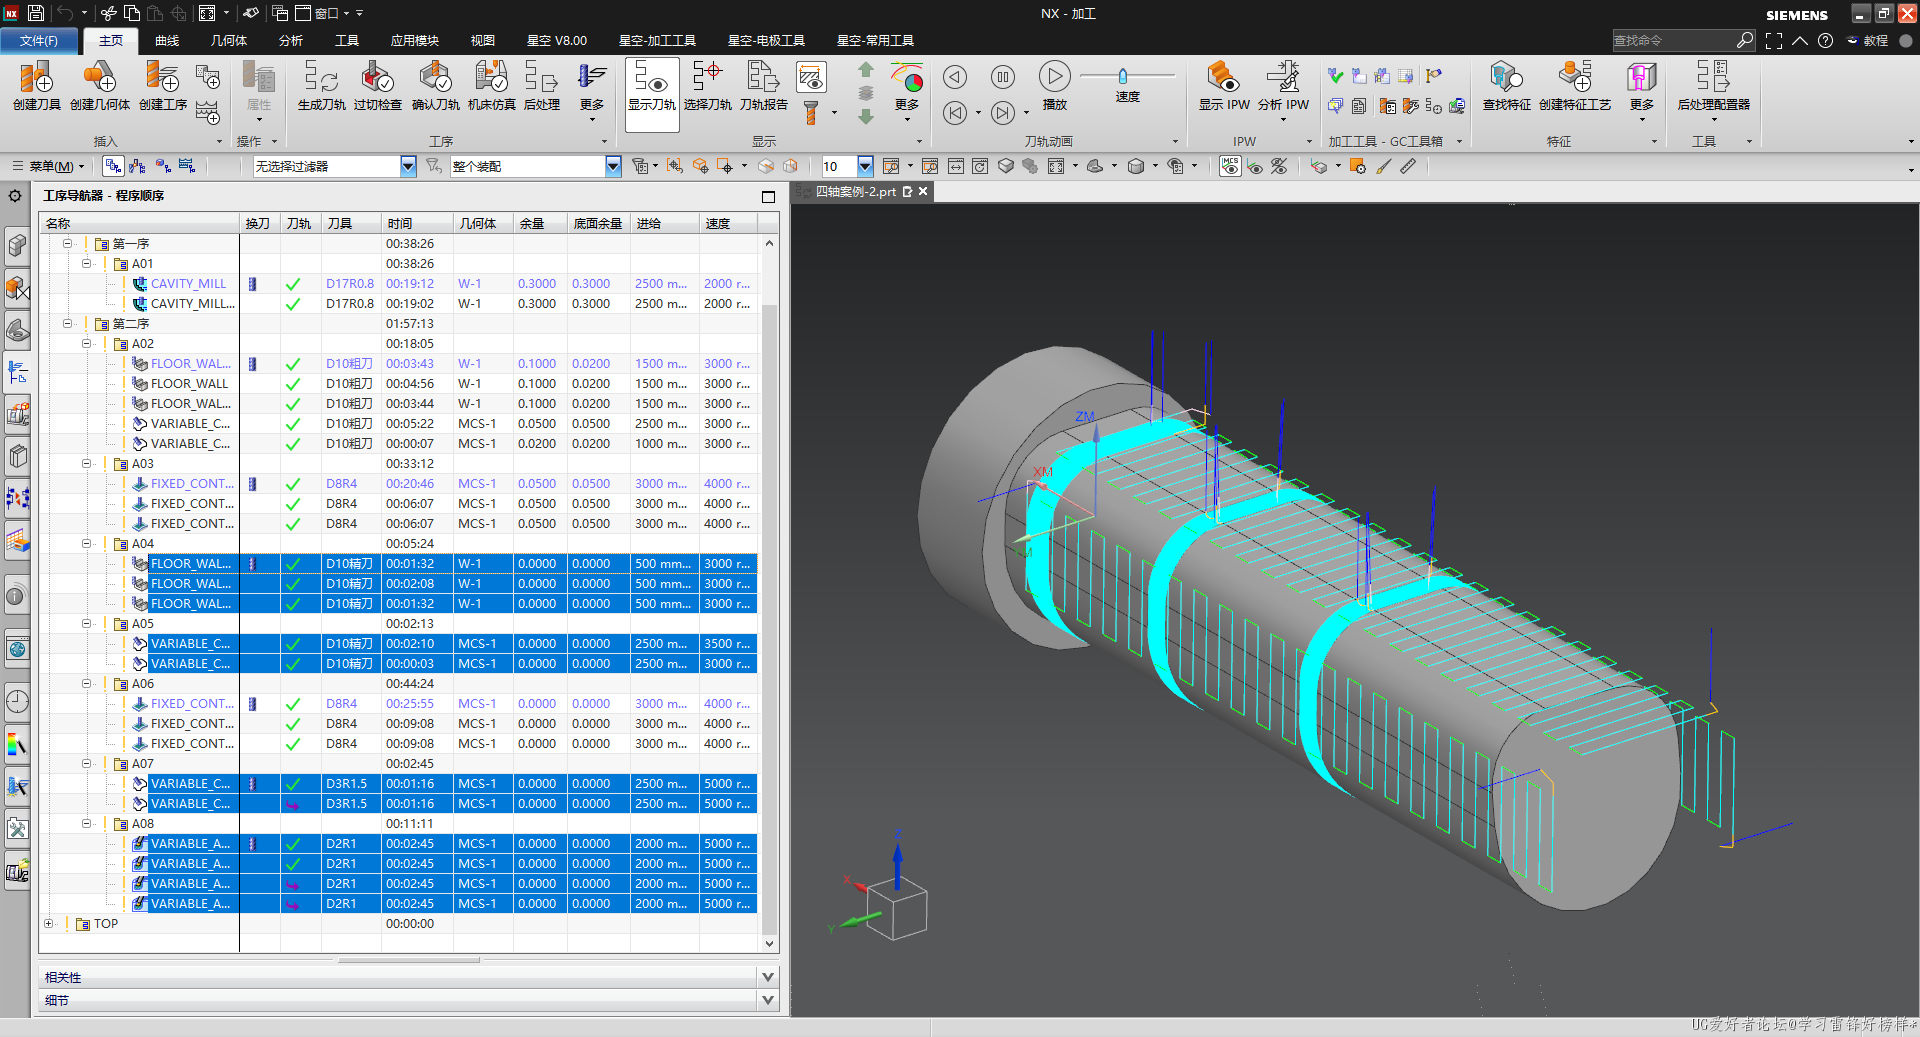Viewport: 1920px width, 1037px height.
Task: Click the 生成刀轨 (Generate Tool Path) icon
Action: point(321,85)
